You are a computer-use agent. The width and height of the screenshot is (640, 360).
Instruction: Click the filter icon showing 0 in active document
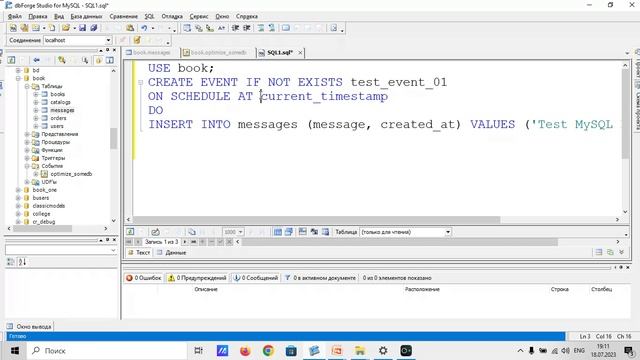point(287,278)
